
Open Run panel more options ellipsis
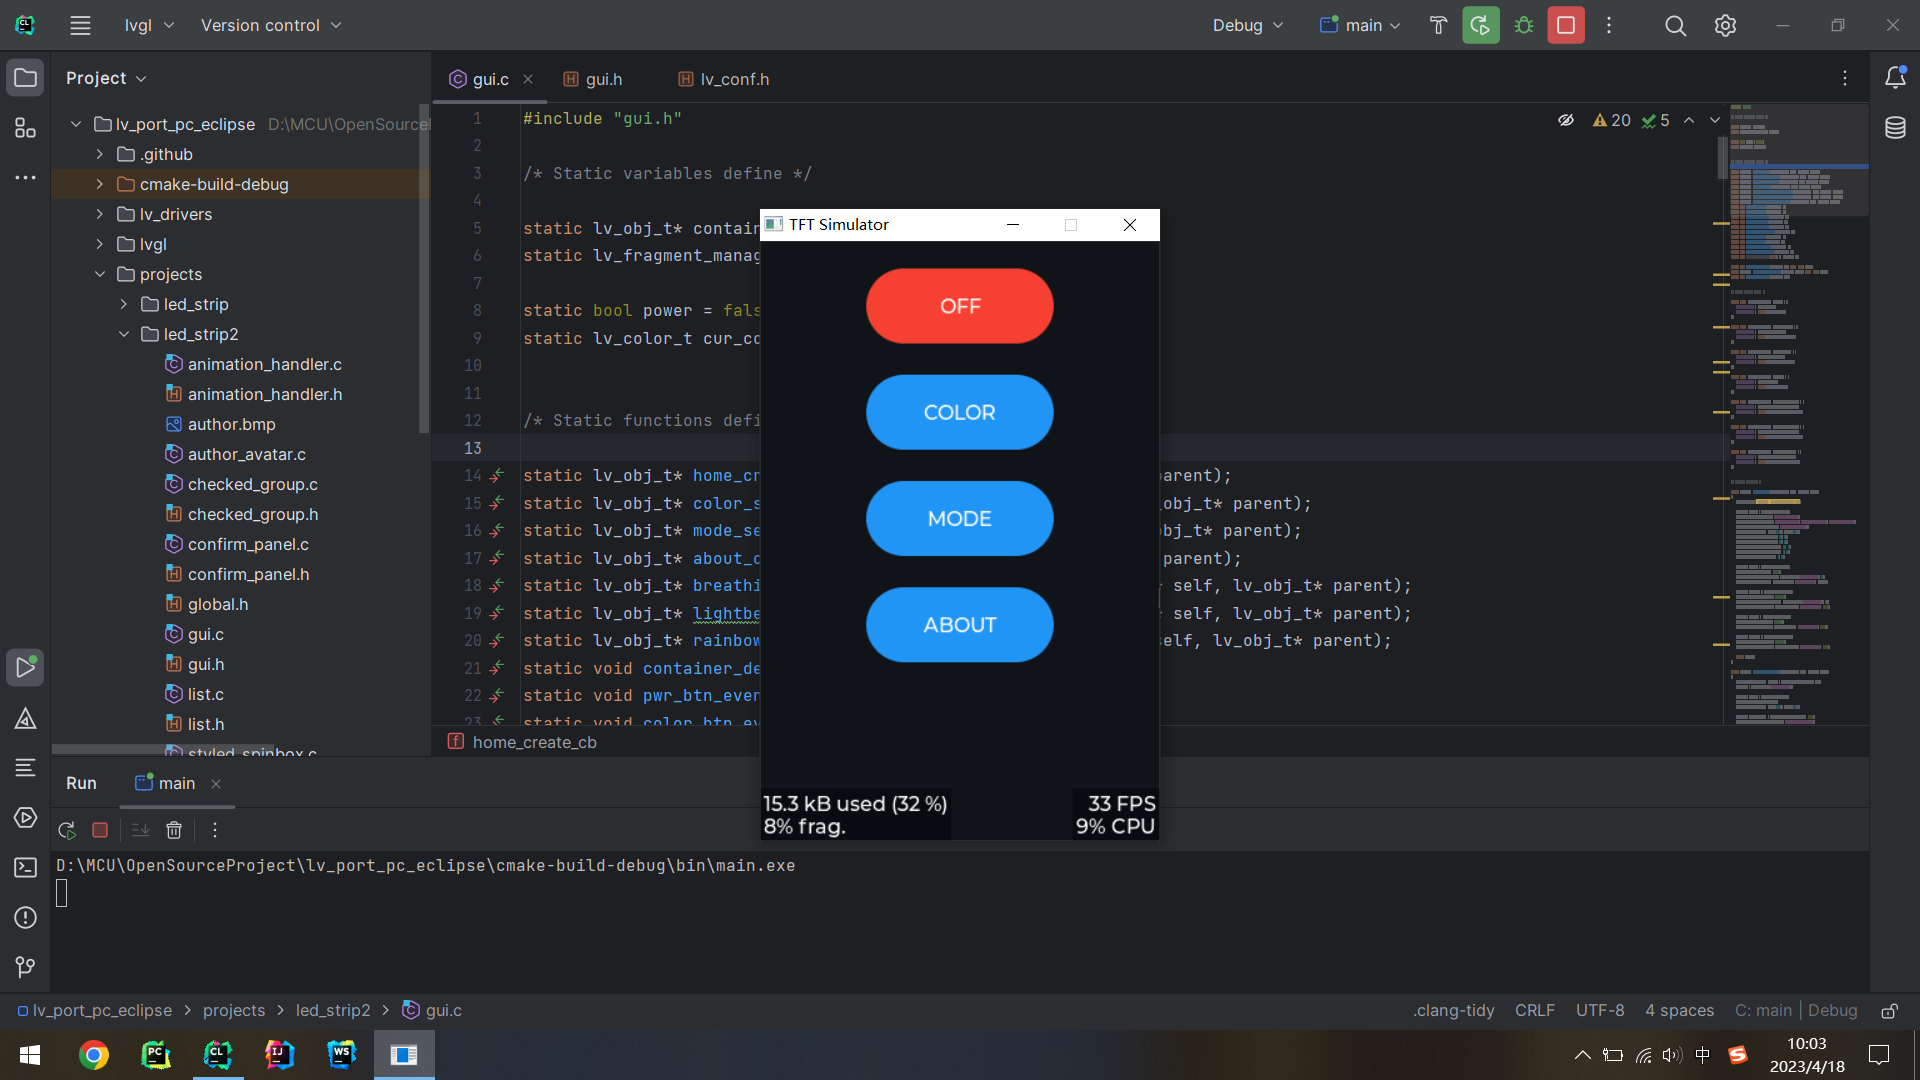[214, 830]
